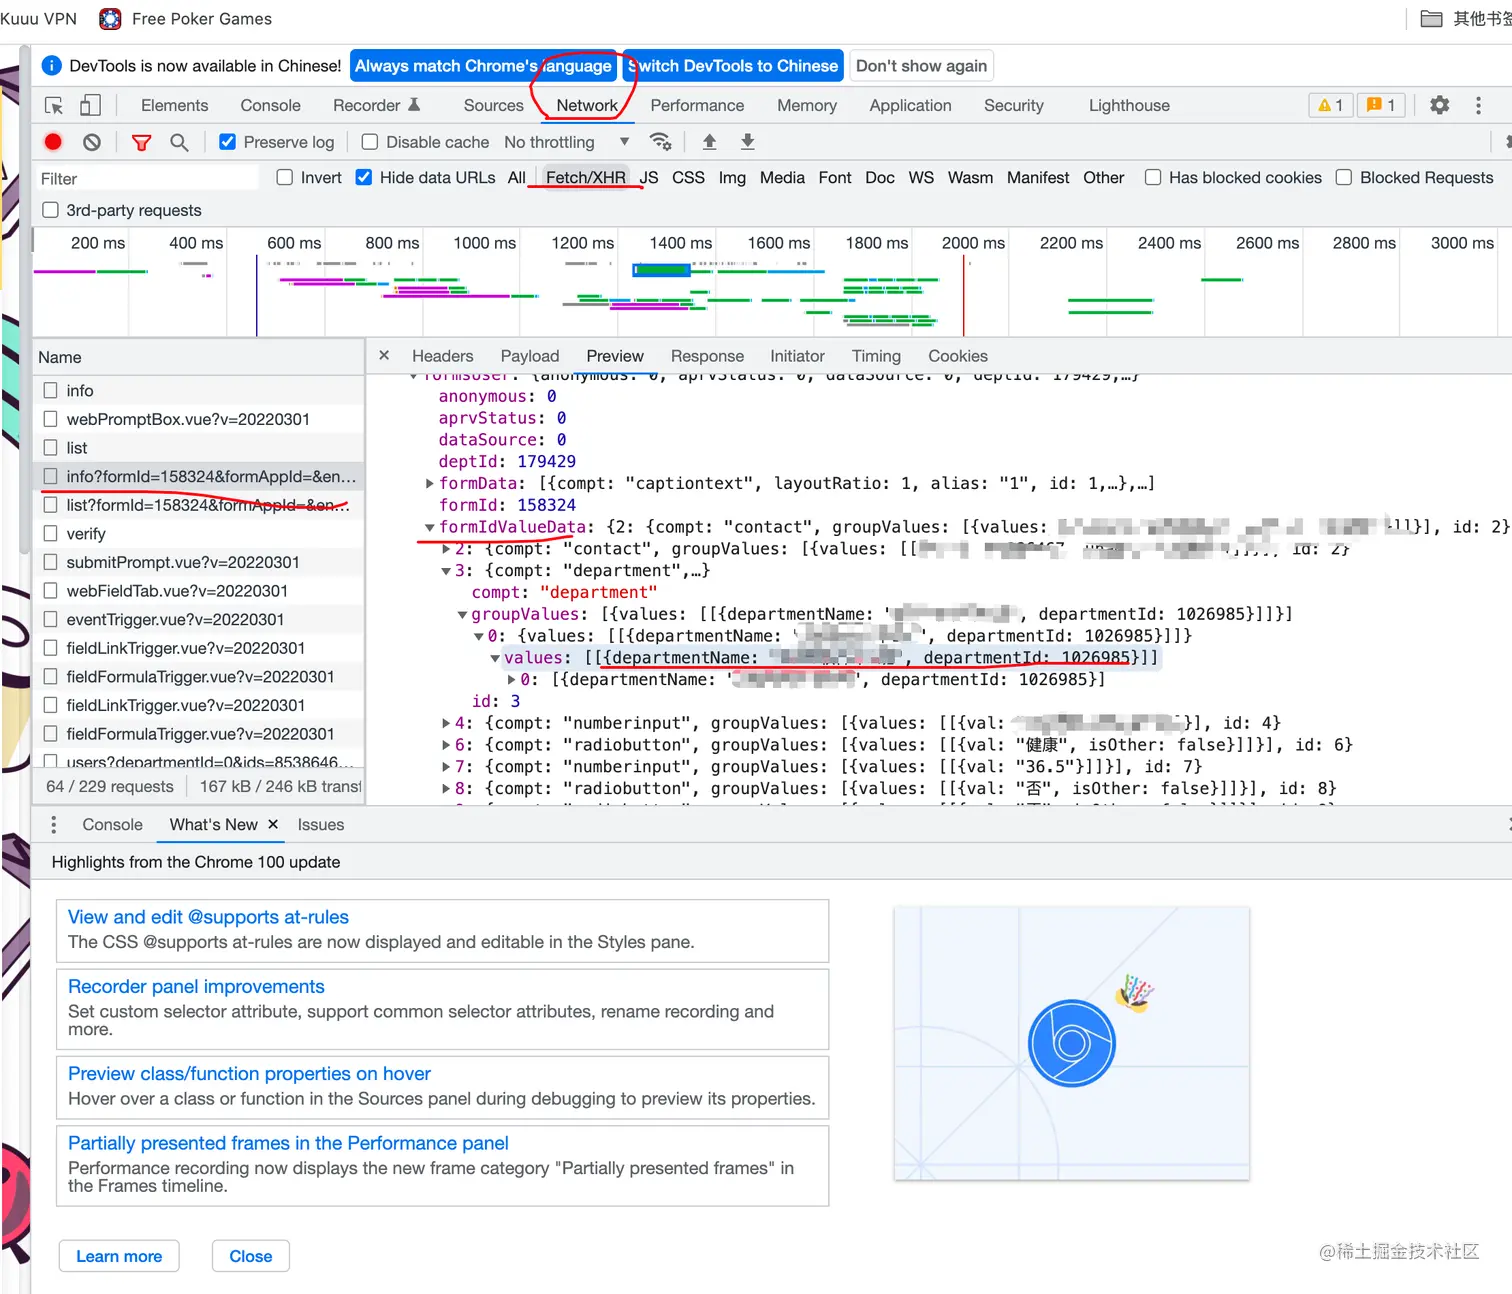This screenshot has height=1294, width=1512.
Task: Uncheck Hide data URLs checkbox
Action: point(364,177)
